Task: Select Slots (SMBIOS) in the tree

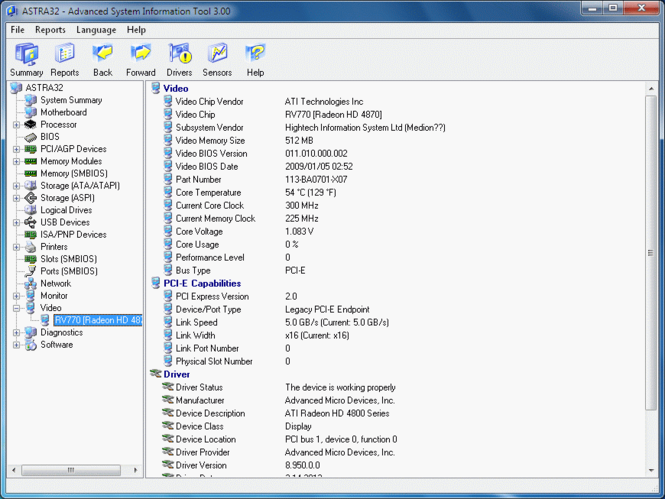Action: [69, 259]
